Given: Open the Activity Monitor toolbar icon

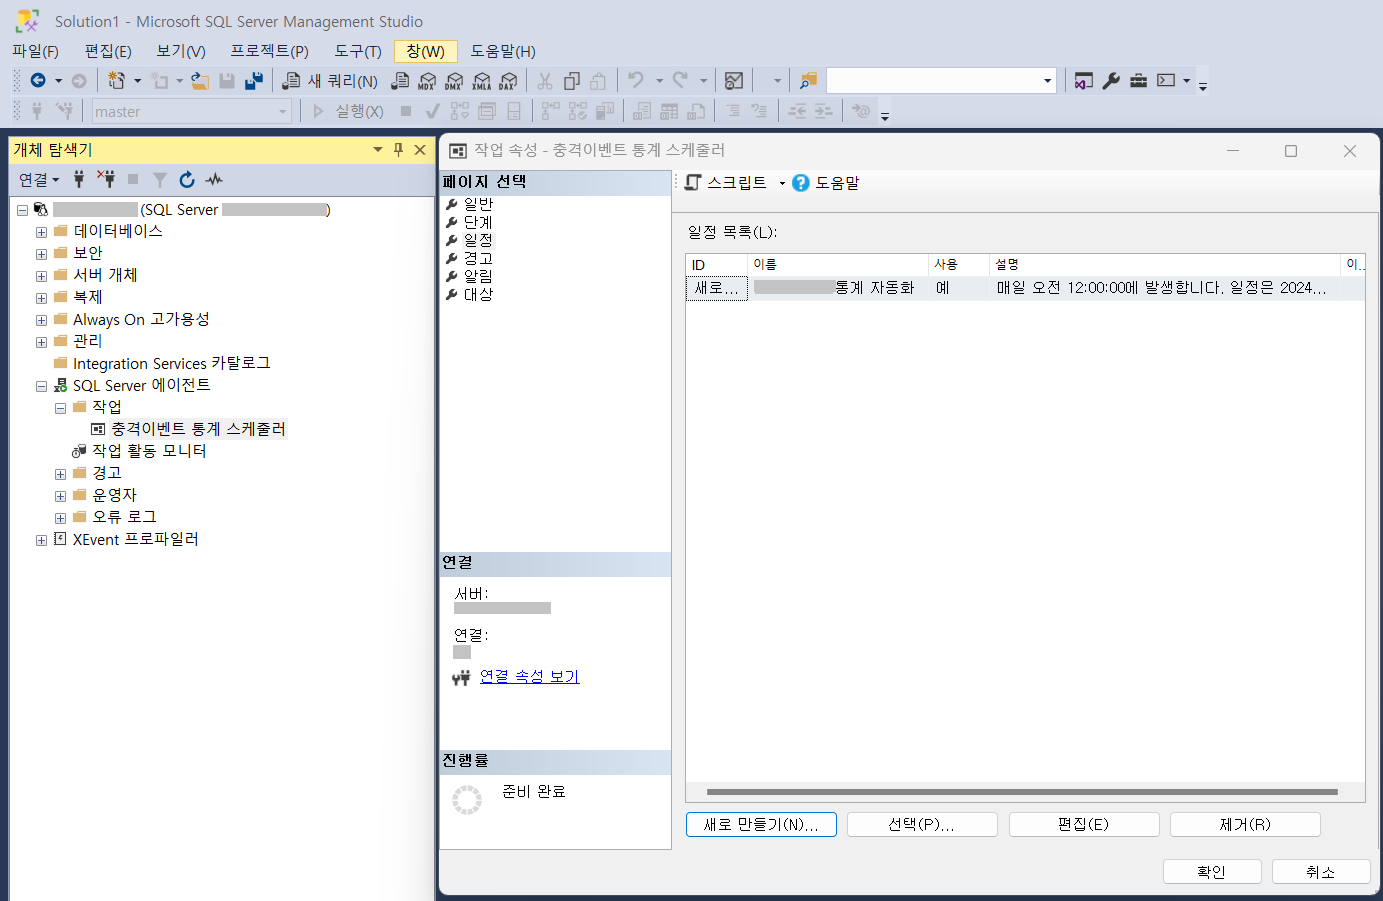Looking at the screenshot, I should click(x=734, y=81).
